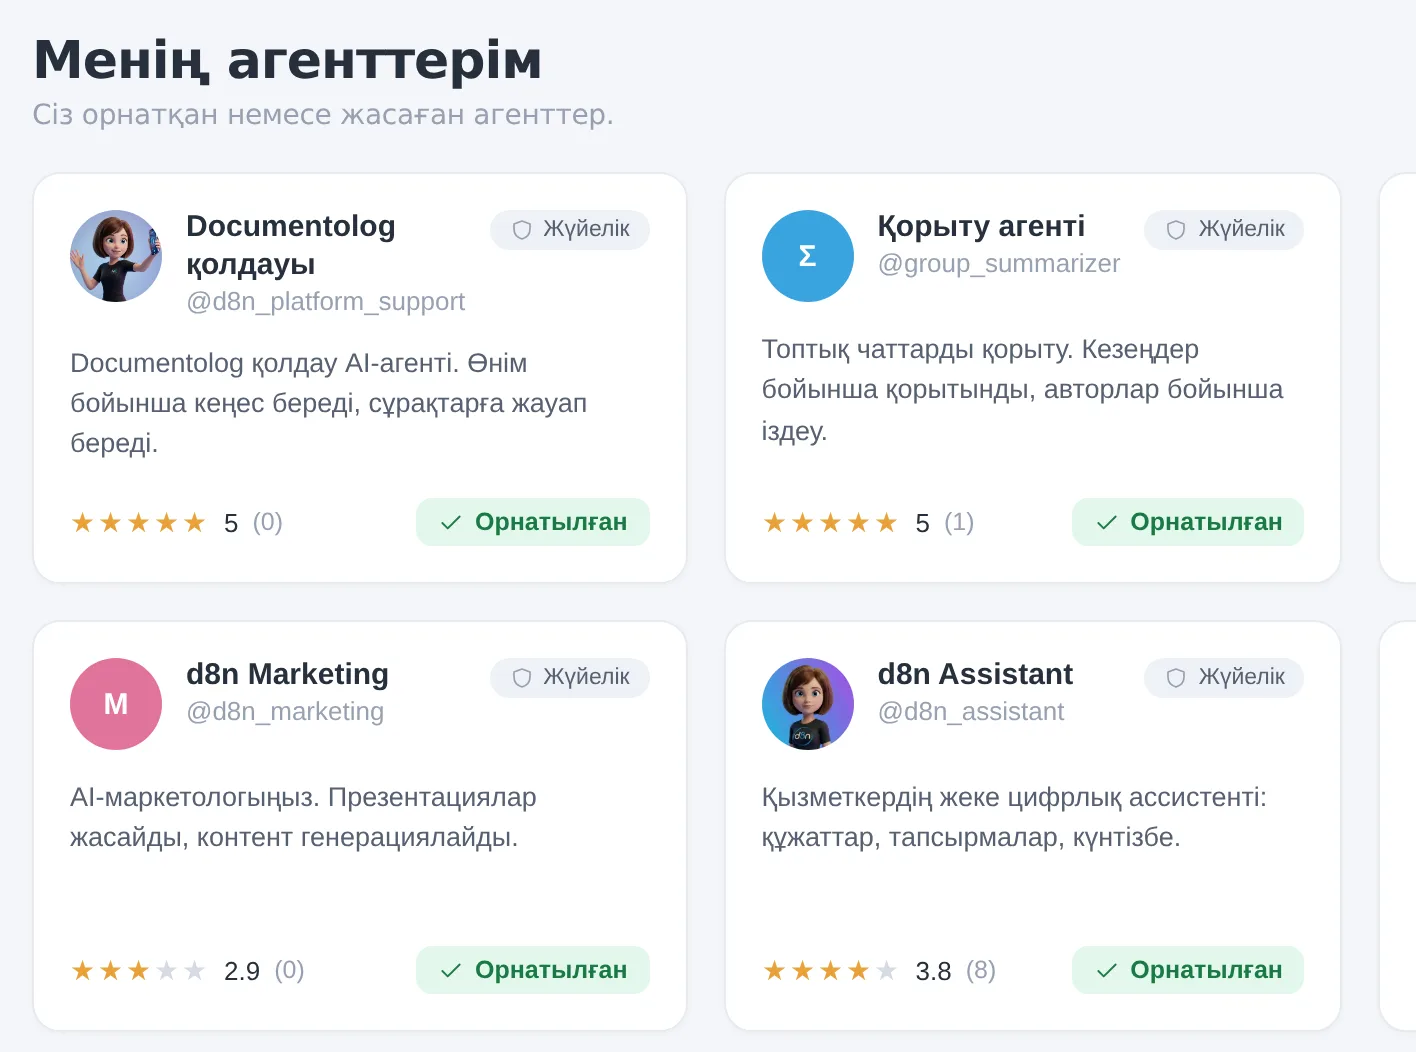The width and height of the screenshot is (1416, 1052).
Task: Click the shield icon on d8n Assistant badge
Action: [1176, 678]
